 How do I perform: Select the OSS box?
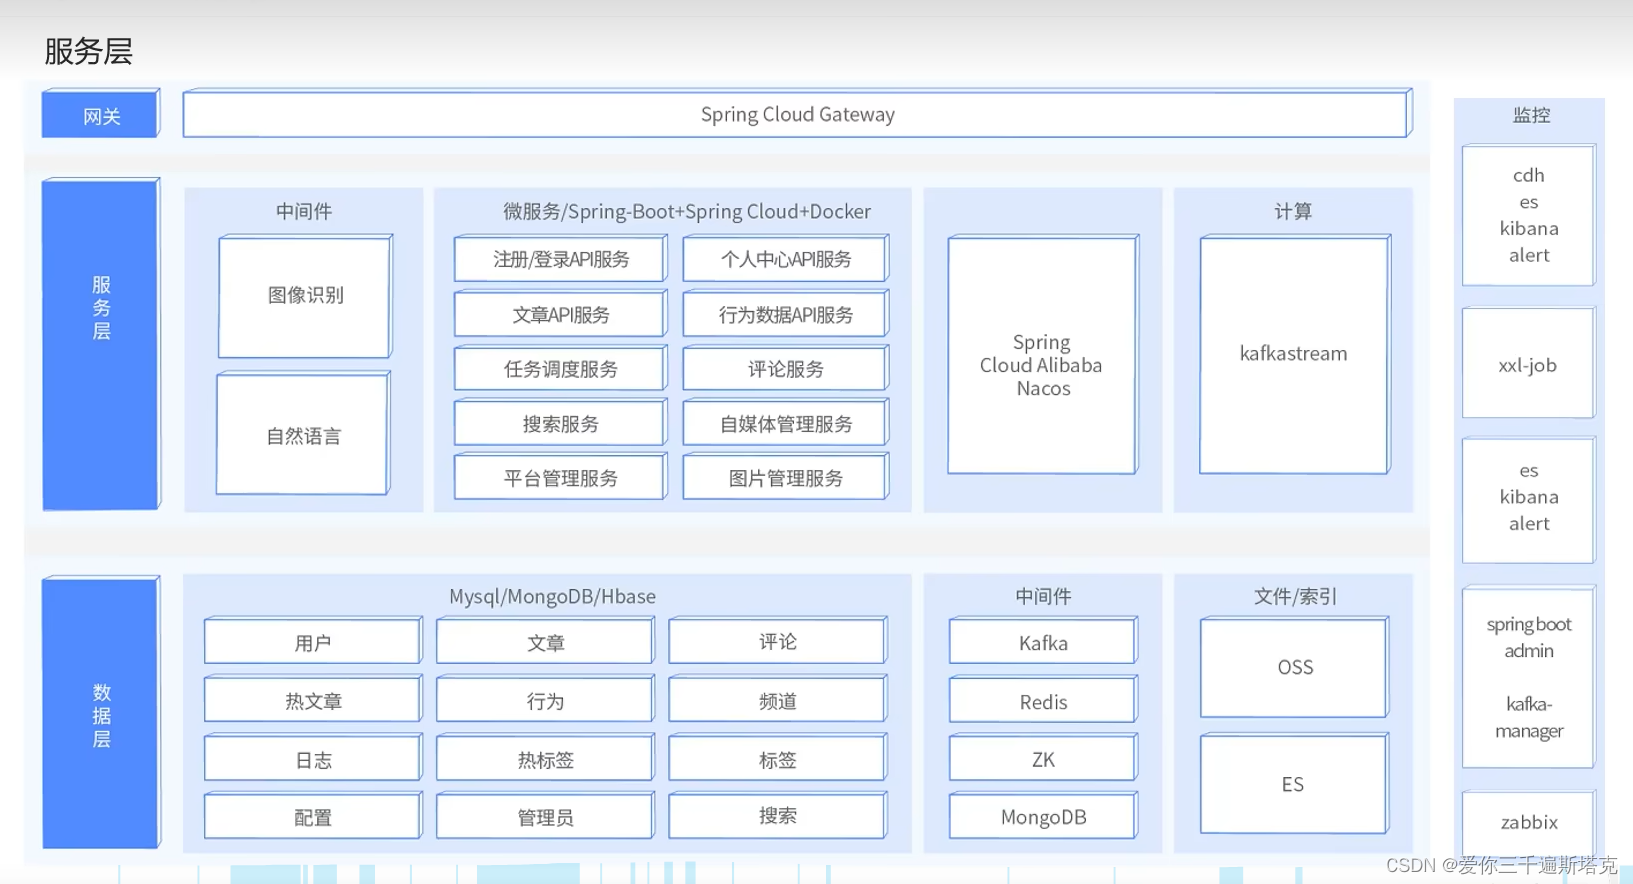coord(1294,667)
